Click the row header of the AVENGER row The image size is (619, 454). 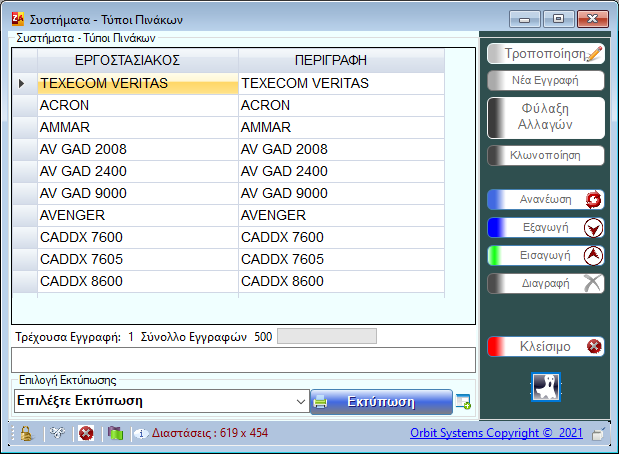pyautogui.click(x=24, y=216)
